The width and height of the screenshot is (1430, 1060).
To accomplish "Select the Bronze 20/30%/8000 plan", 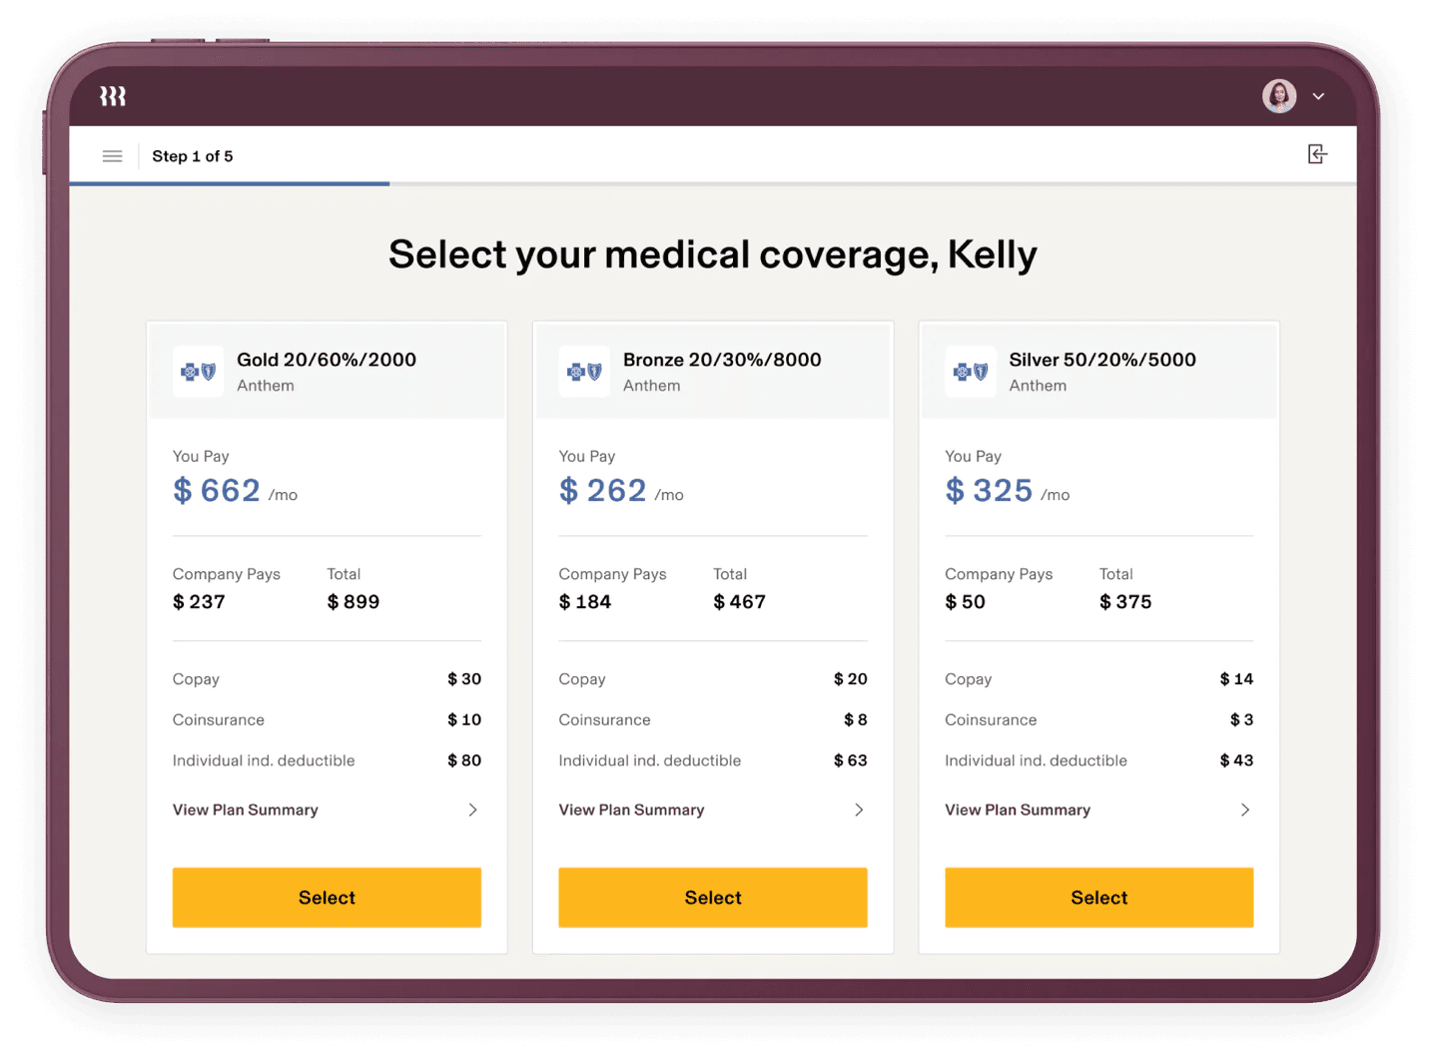I will (x=712, y=897).
